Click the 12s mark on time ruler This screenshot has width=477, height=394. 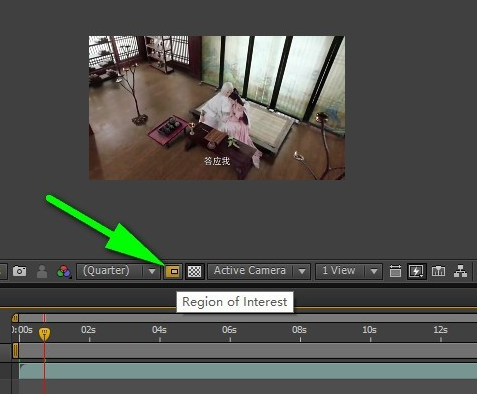[x=440, y=330]
